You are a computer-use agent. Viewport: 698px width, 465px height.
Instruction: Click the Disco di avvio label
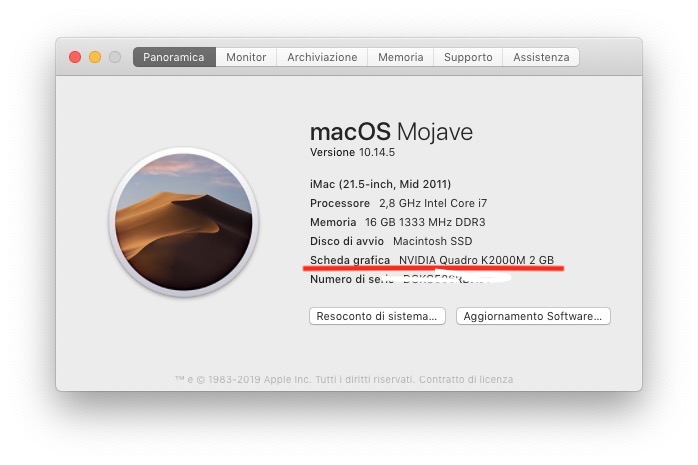tap(347, 241)
